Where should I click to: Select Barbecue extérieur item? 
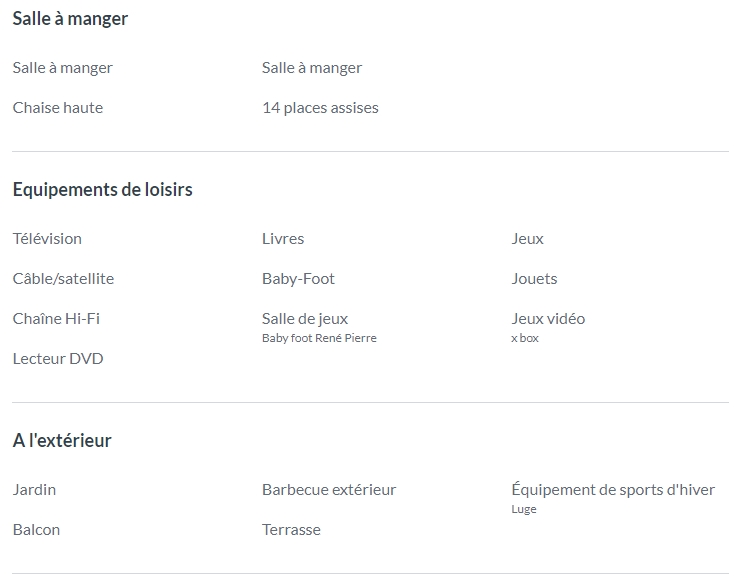click(329, 490)
